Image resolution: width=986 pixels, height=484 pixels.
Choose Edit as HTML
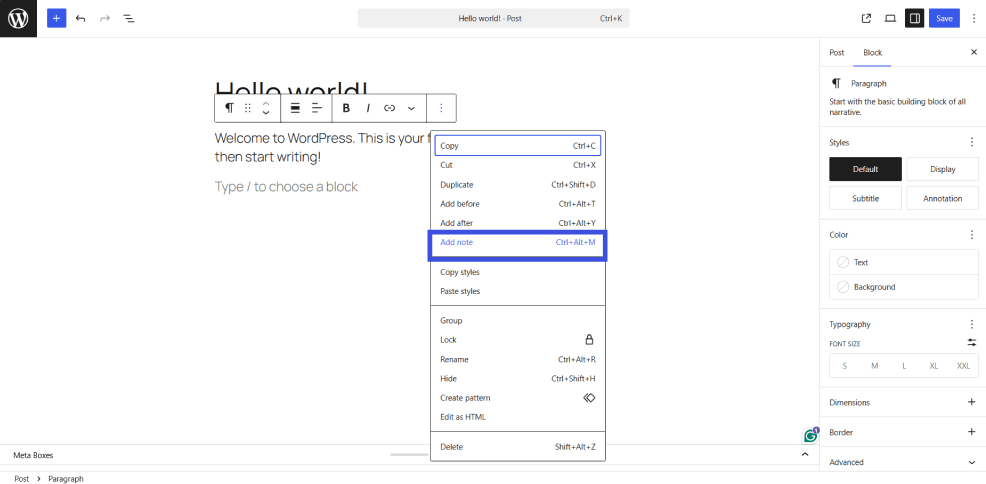(x=518, y=417)
